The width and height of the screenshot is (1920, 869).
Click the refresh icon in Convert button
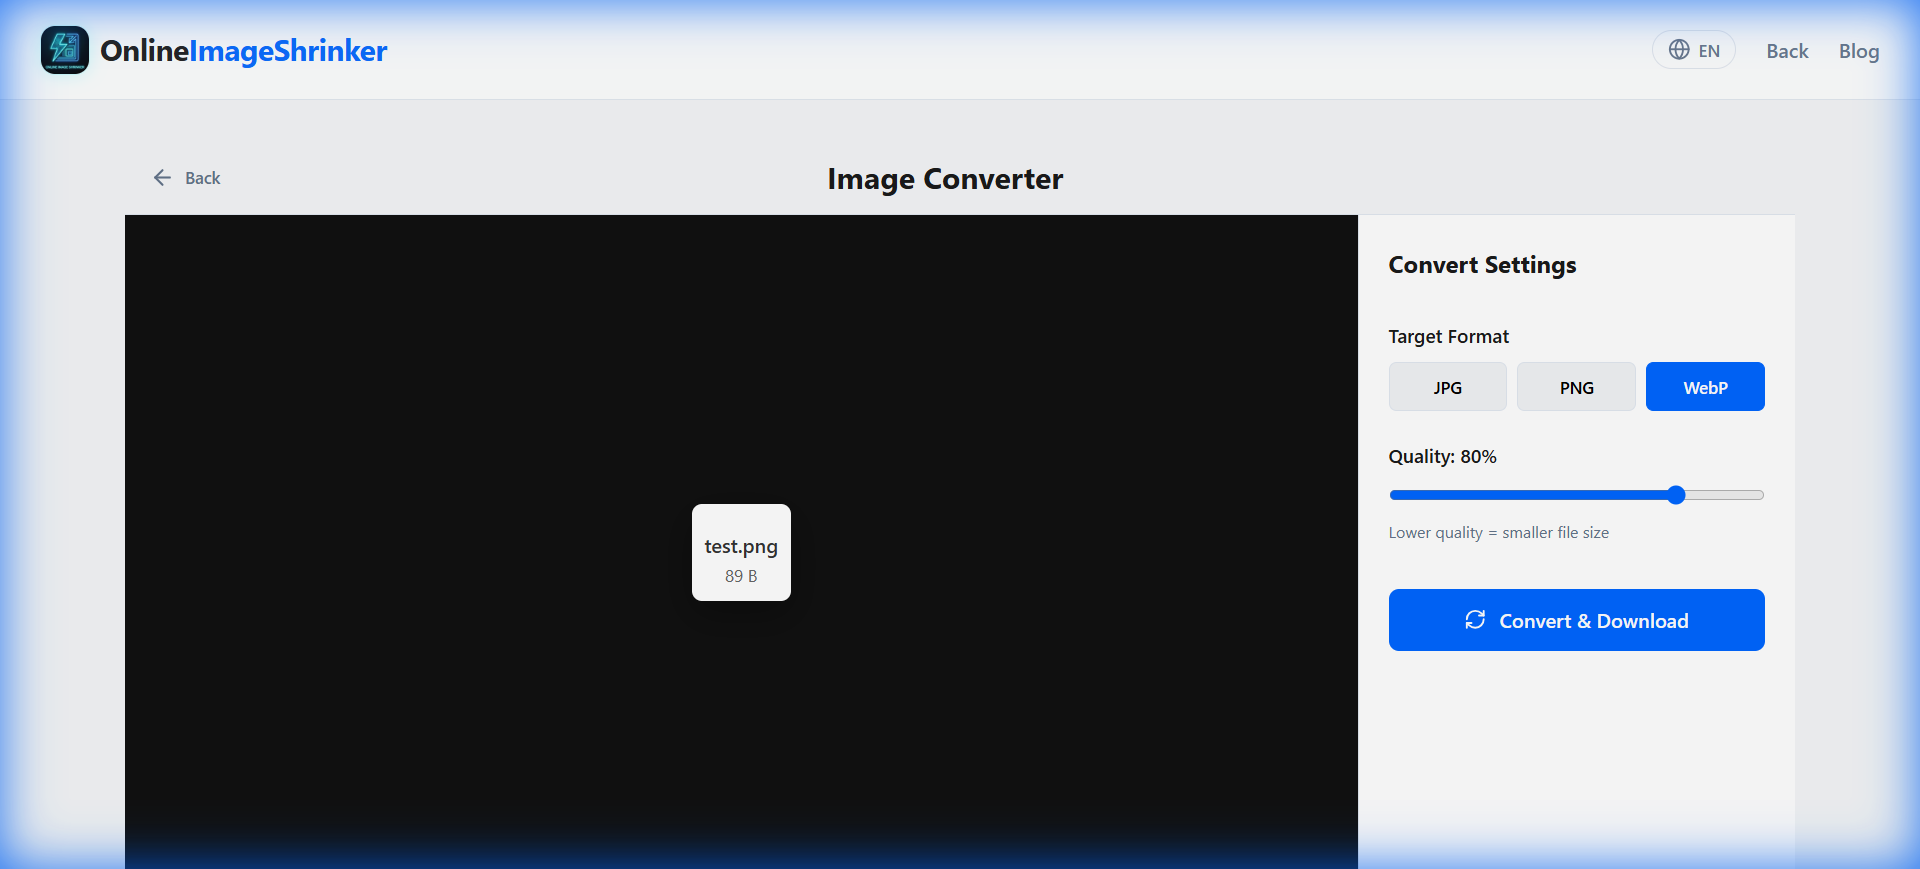(x=1475, y=620)
